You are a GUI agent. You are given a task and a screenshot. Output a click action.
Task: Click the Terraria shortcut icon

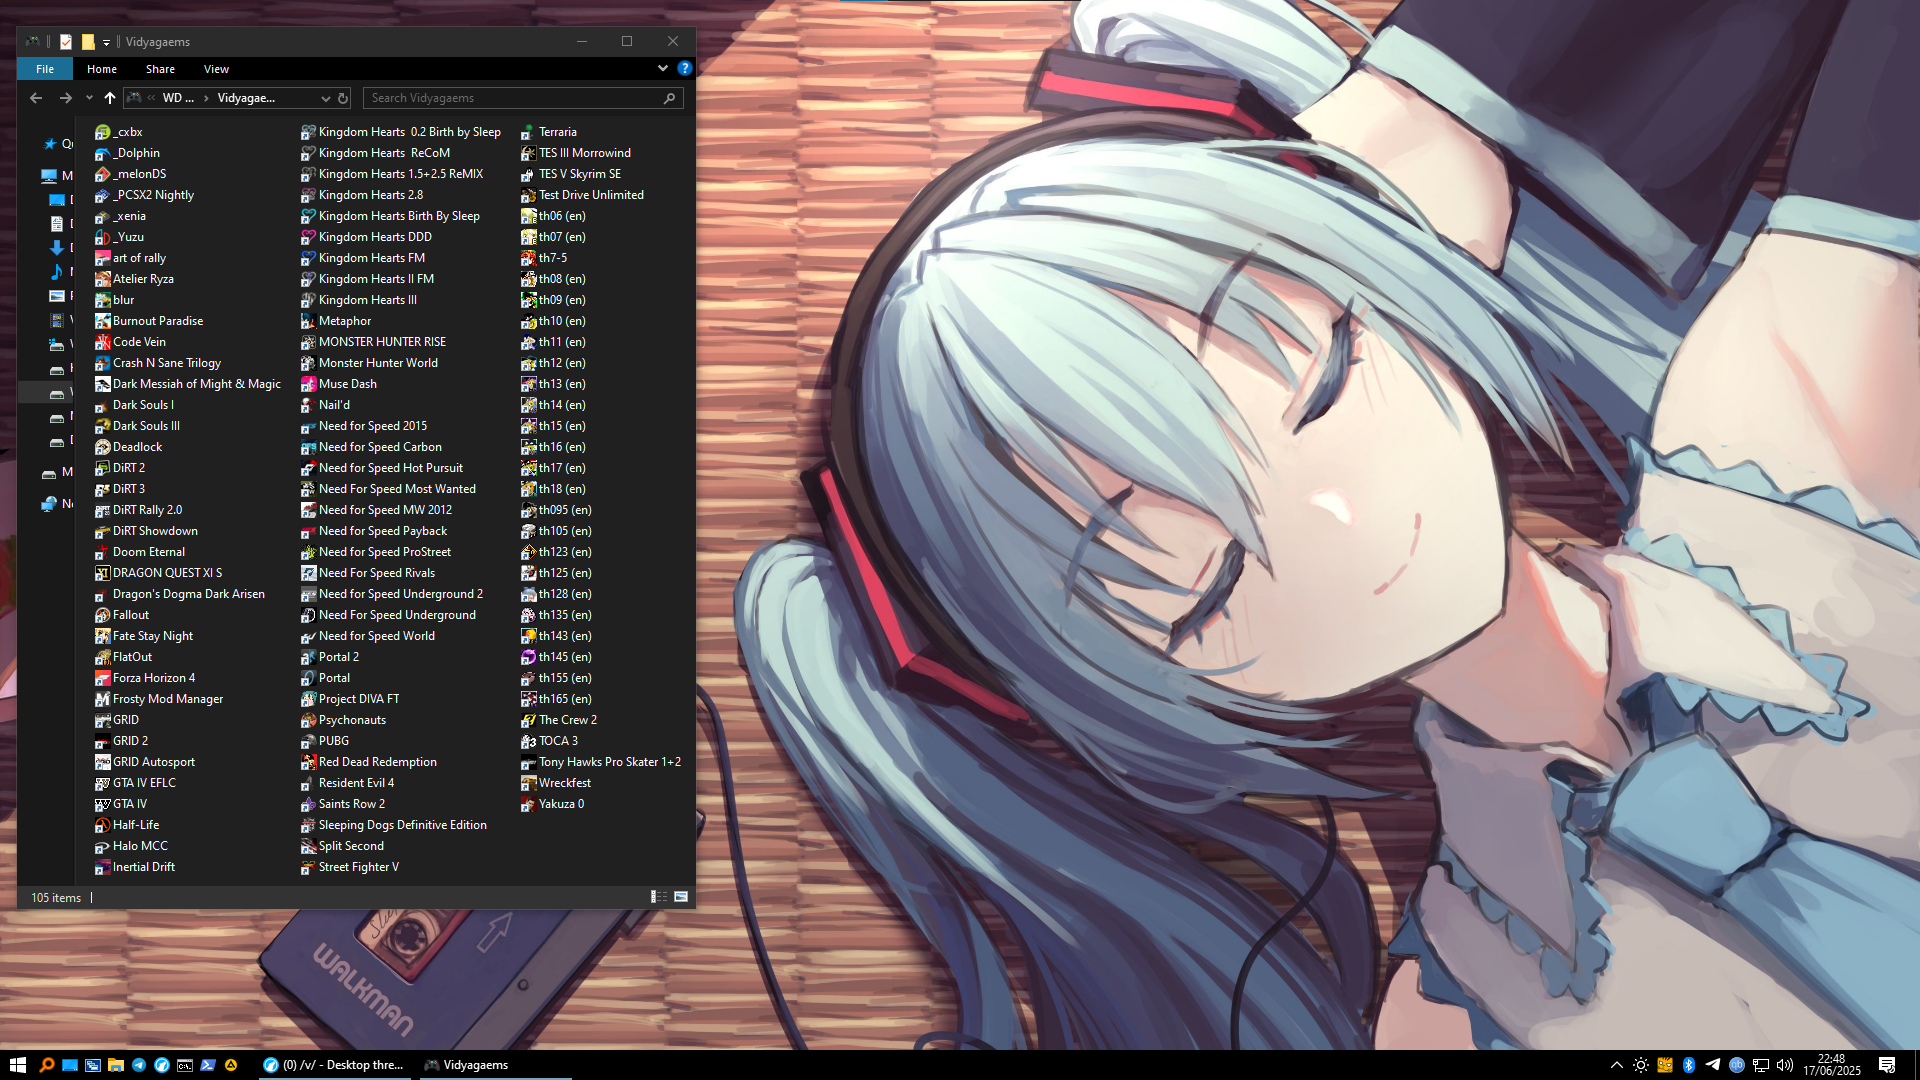(528, 132)
